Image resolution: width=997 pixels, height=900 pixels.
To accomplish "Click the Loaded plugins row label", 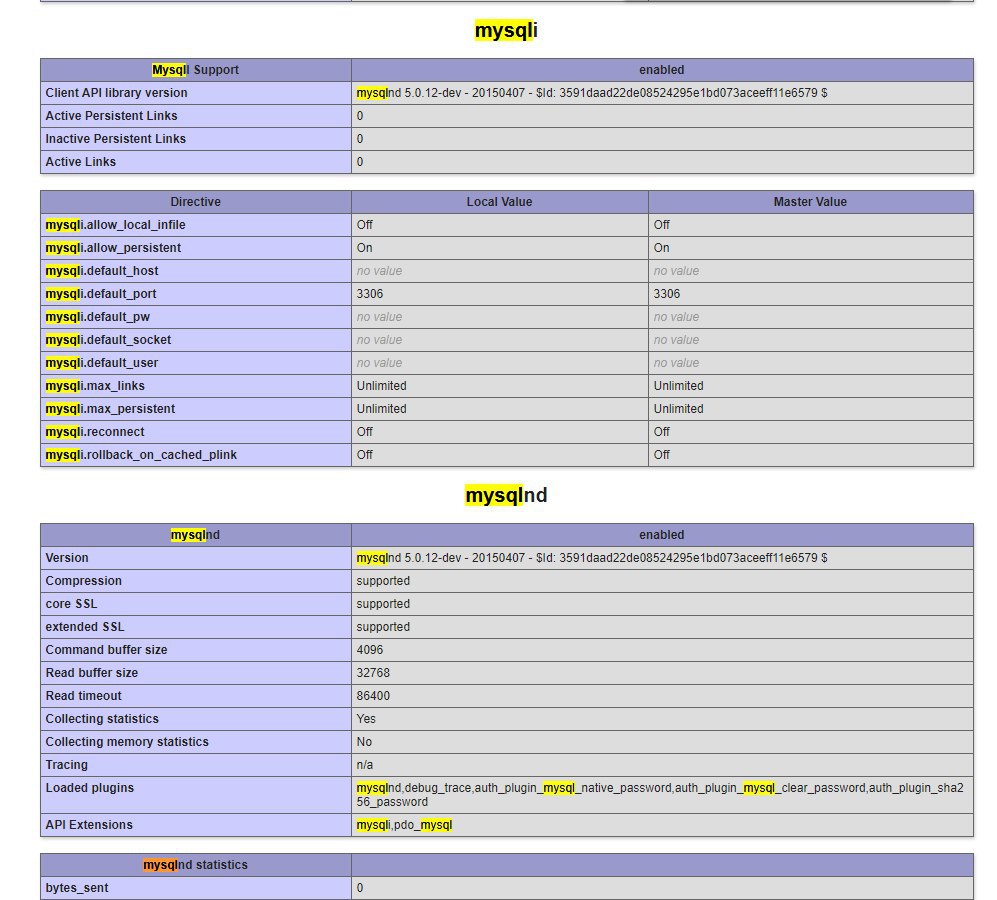I will pyautogui.click(x=90, y=787).
